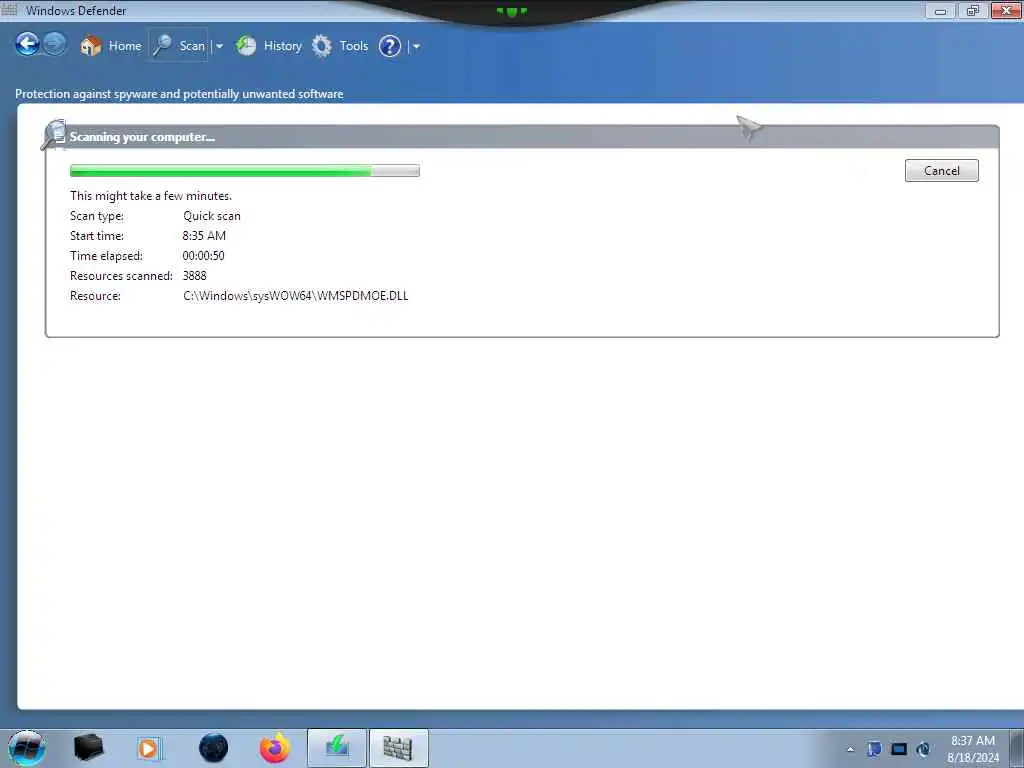Click the monitor icon in system tray
The width and height of the screenshot is (1024, 768).
click(x=899, y=749)
